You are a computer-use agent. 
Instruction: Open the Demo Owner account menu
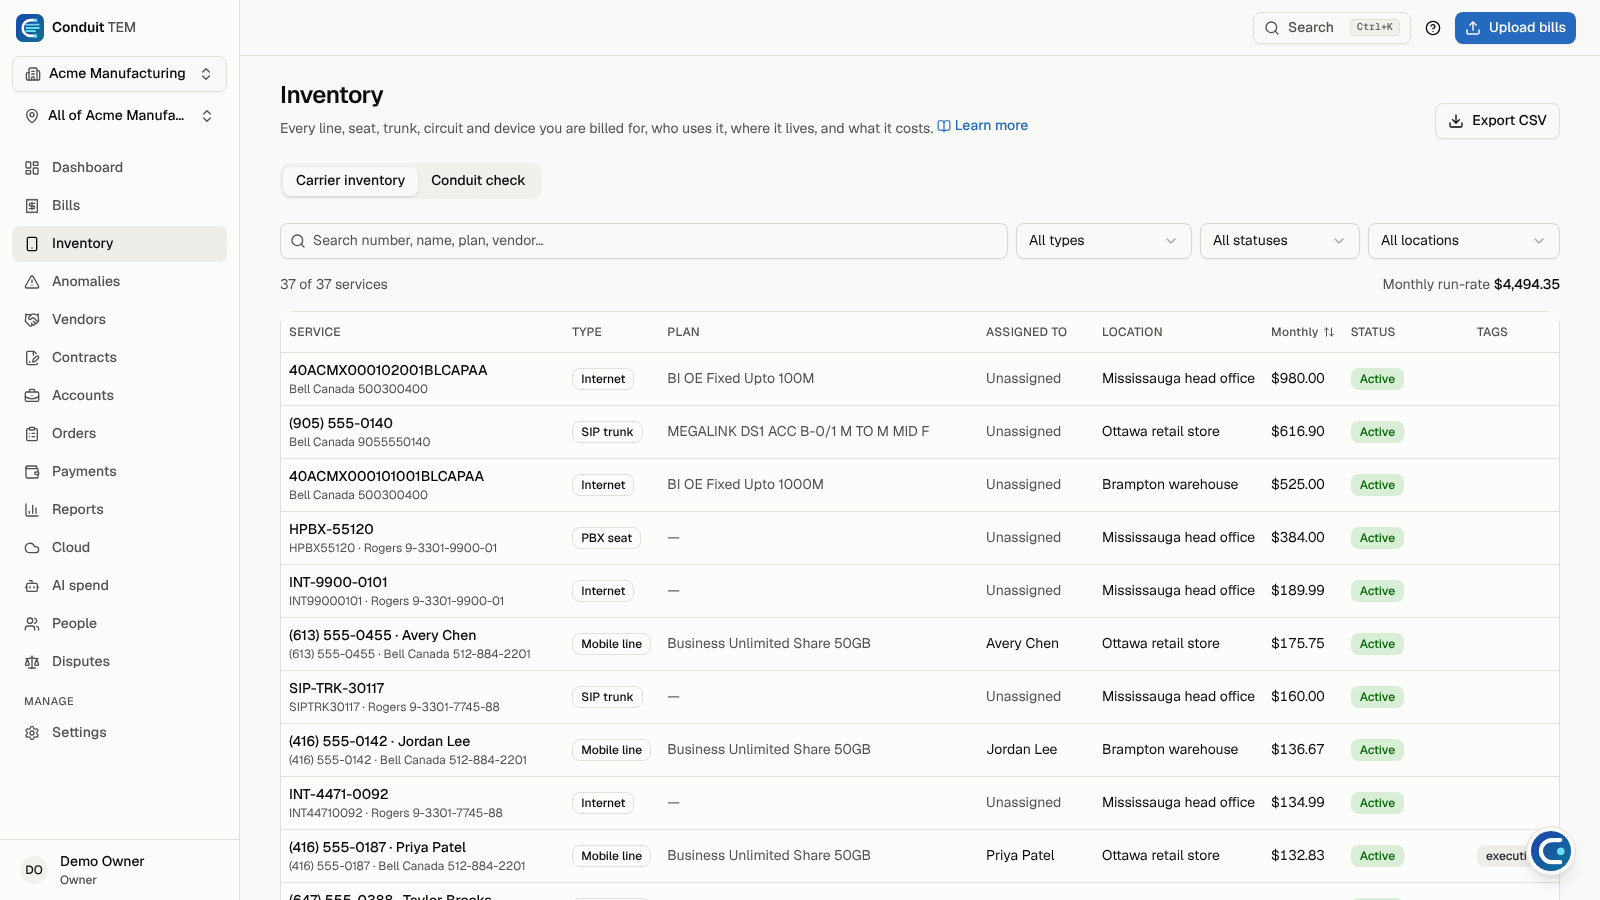tap(119, 870)
